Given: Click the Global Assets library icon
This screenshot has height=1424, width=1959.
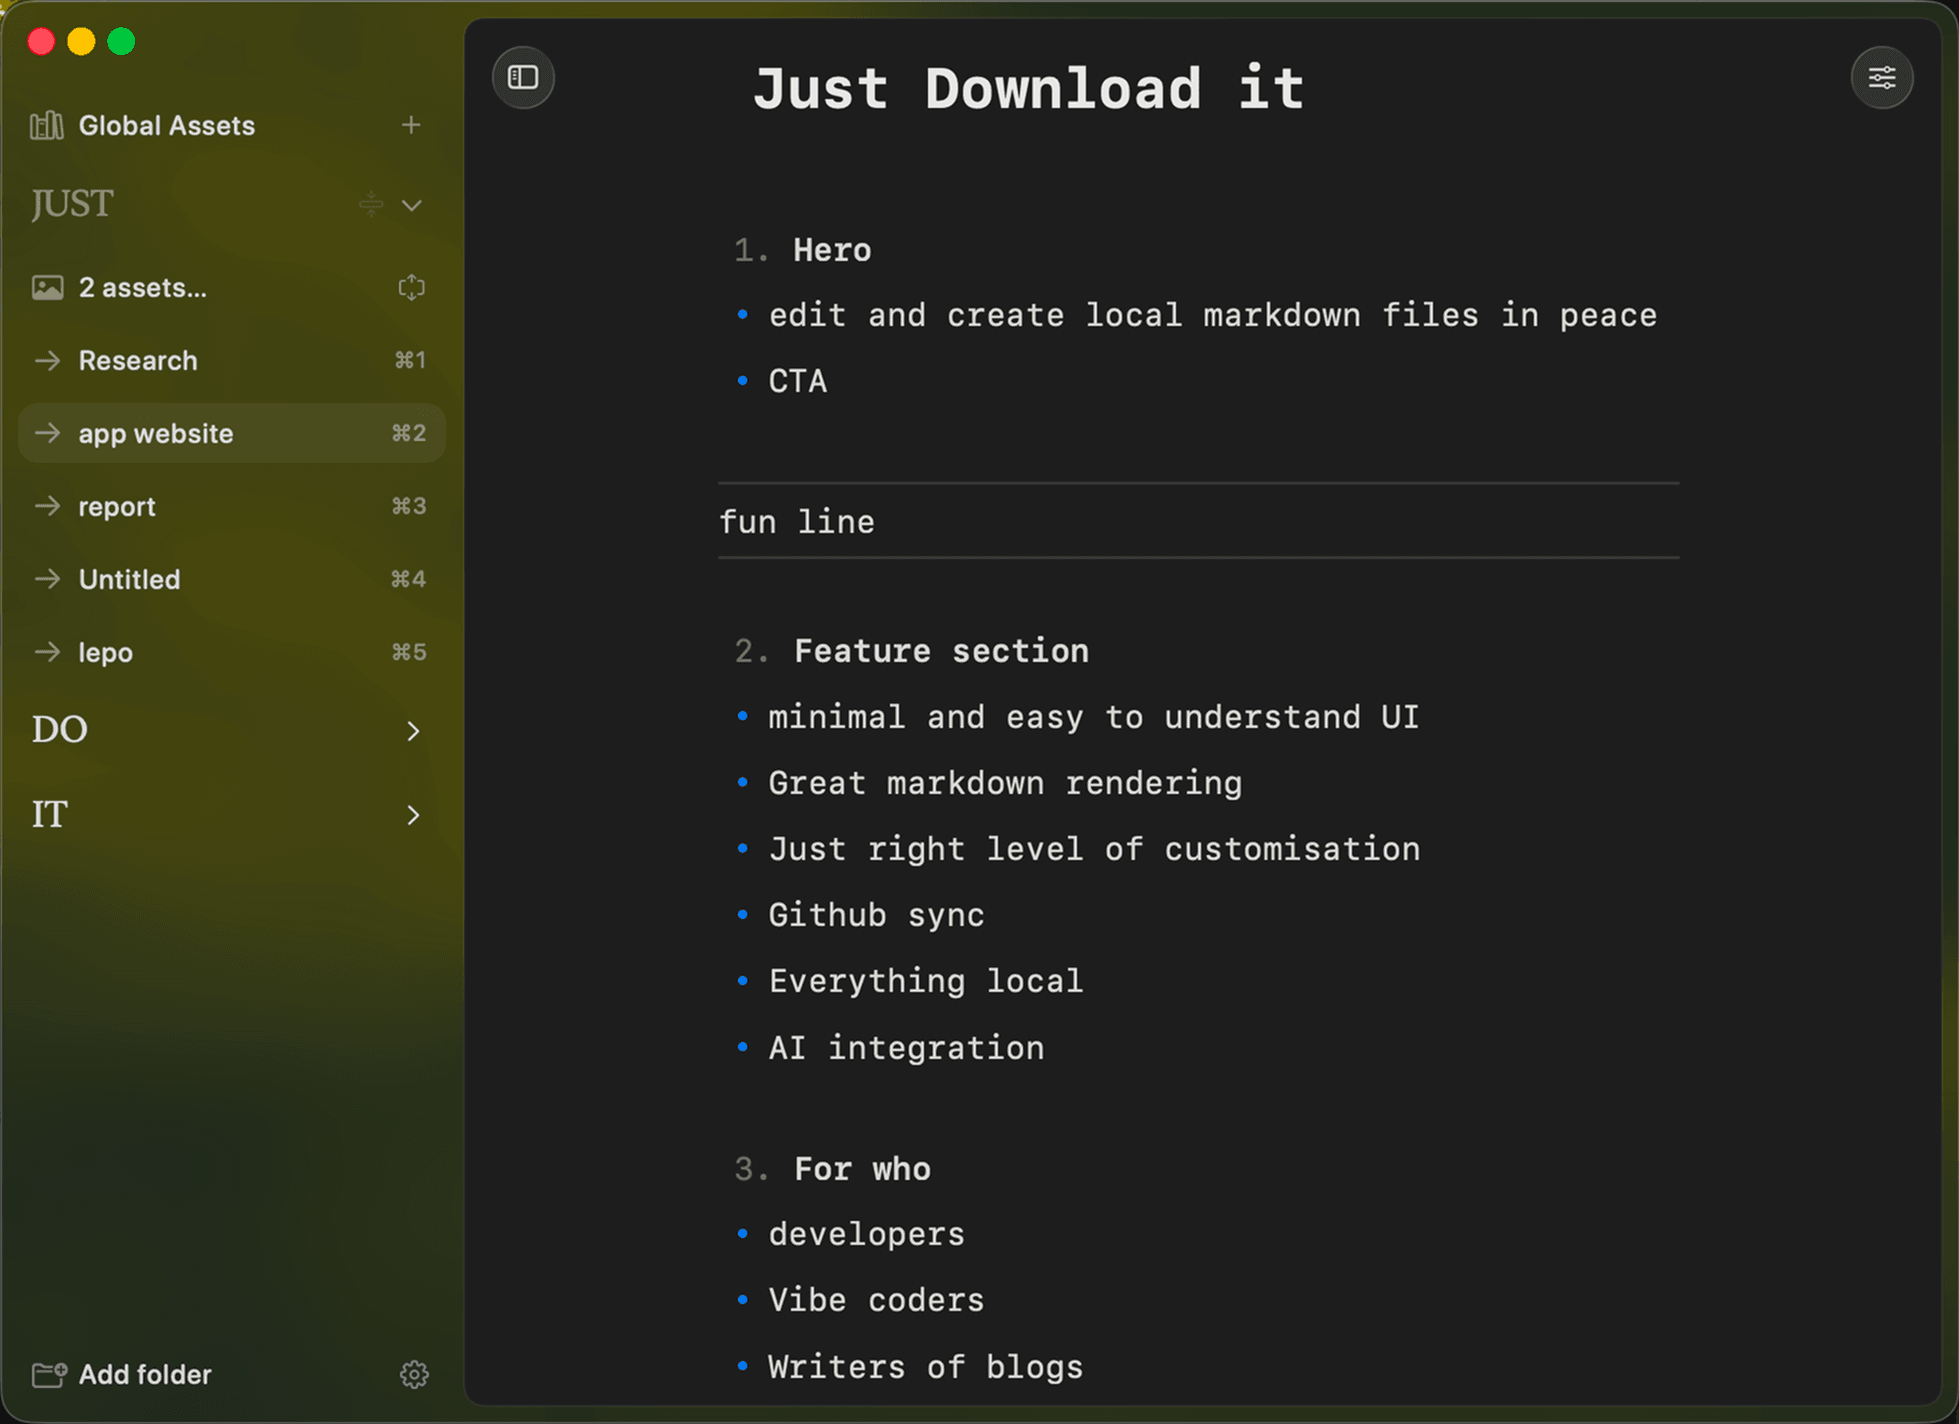Looking at the screenshot, I should [x=46, y=125].
